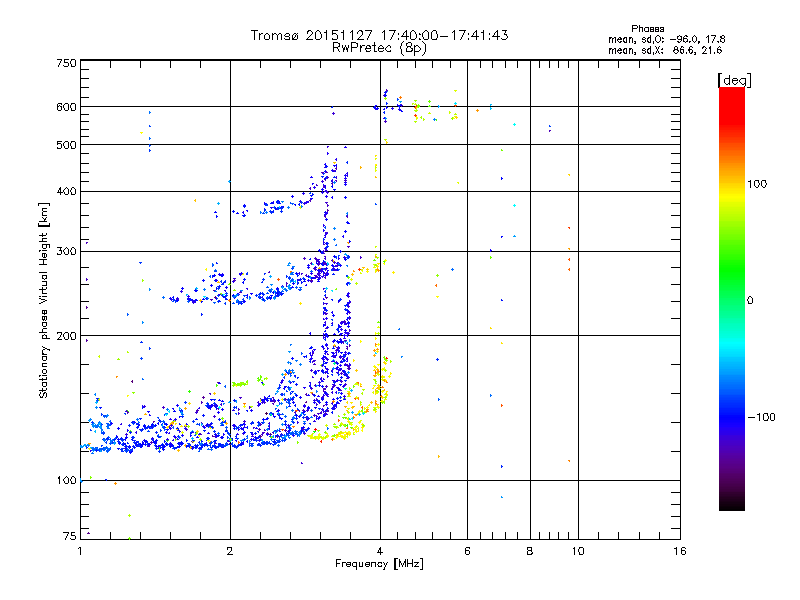Image resolution: width=800 pixels, height=600 pixels.
Task: Click the y-axis tick label '200'
Action: (66, 336)
